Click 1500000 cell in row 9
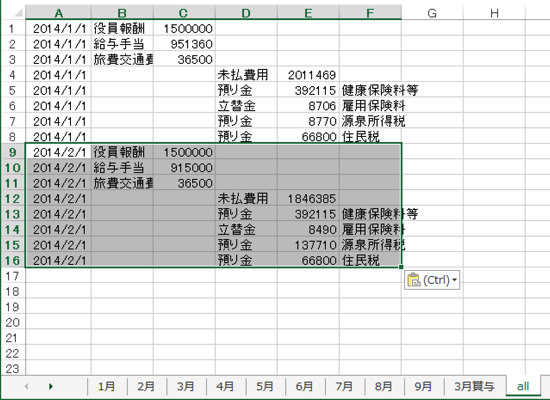550x400 pixels. [184, 152]
